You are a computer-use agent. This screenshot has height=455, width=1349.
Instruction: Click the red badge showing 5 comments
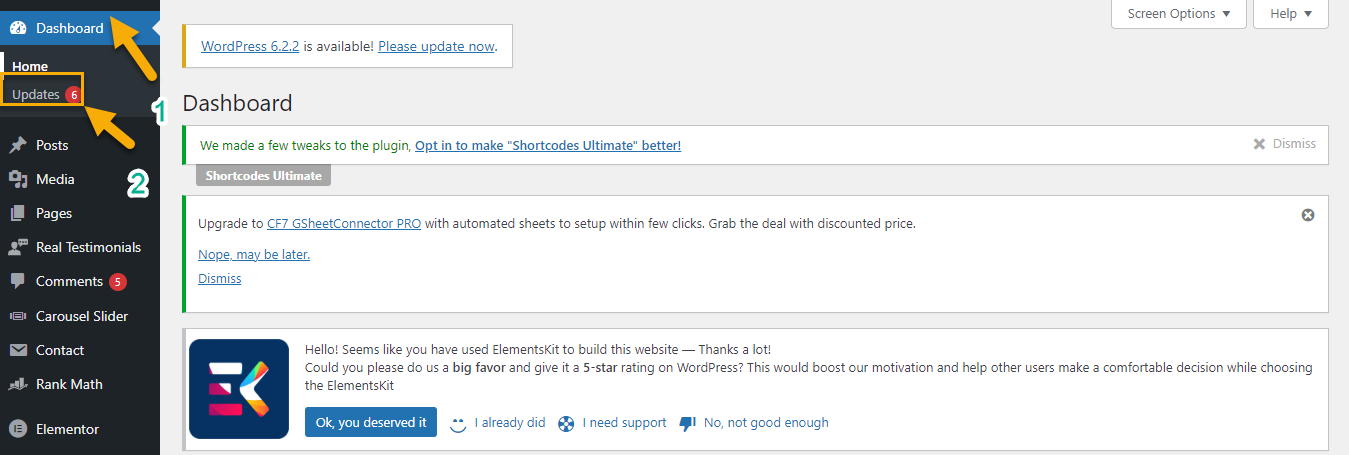coord(118,282)
